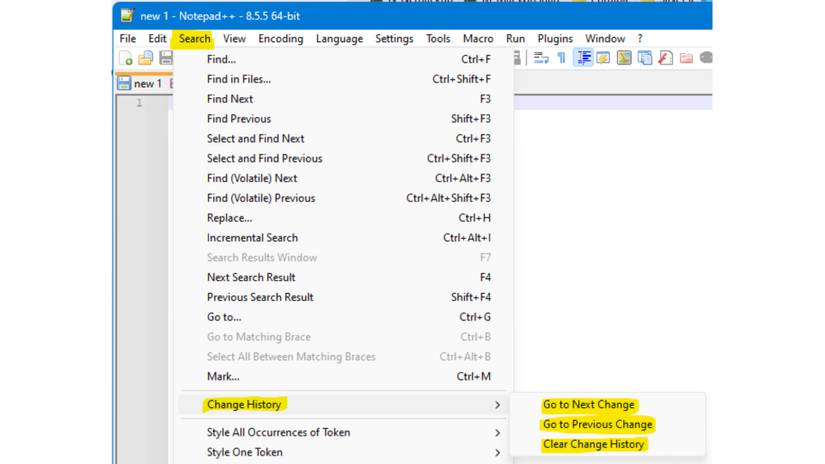Click the Open file toolbar icon
The height and width of the screenshot is (464, 825).
click(x=146, y=59)
